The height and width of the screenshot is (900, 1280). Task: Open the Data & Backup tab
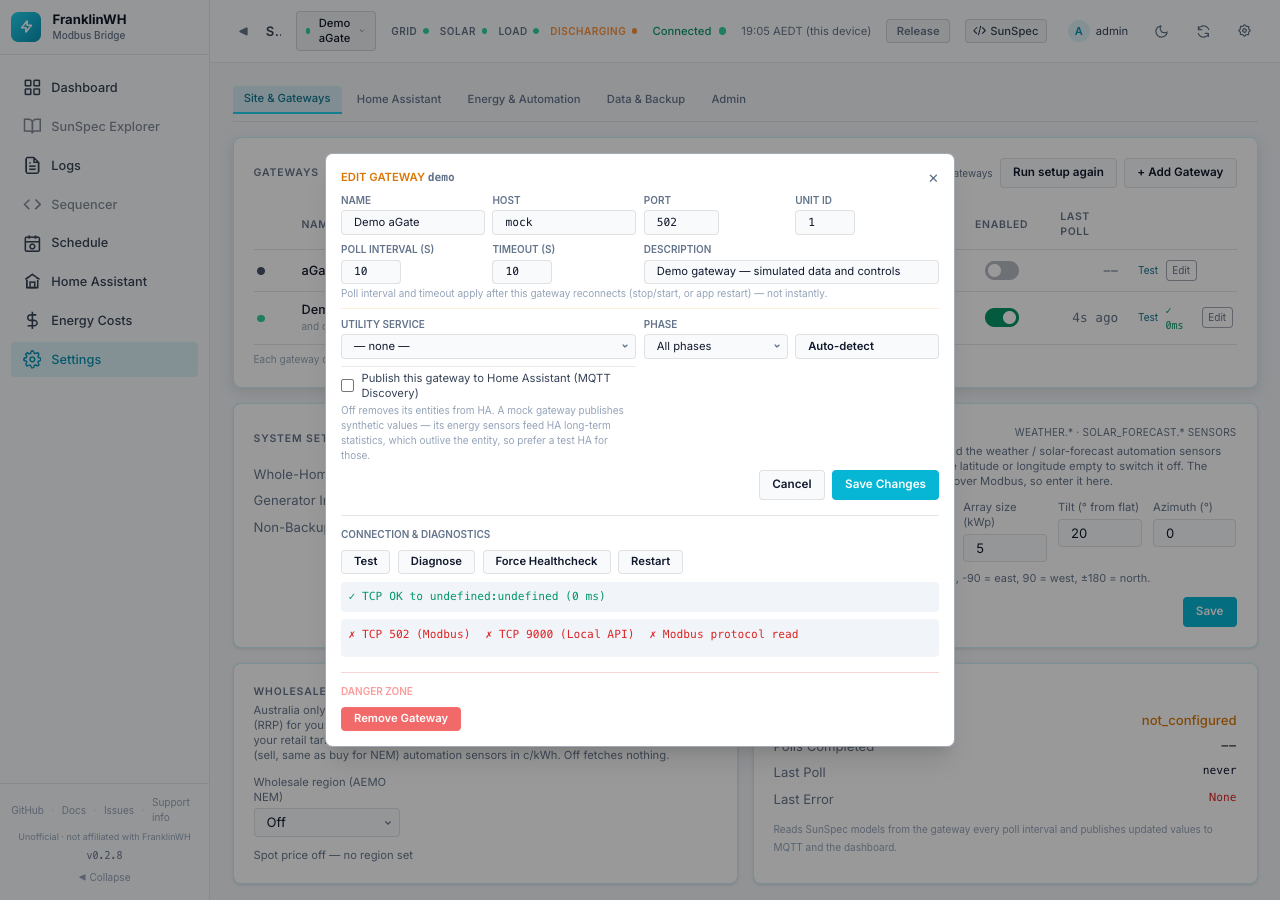click(x=646, y=99)
